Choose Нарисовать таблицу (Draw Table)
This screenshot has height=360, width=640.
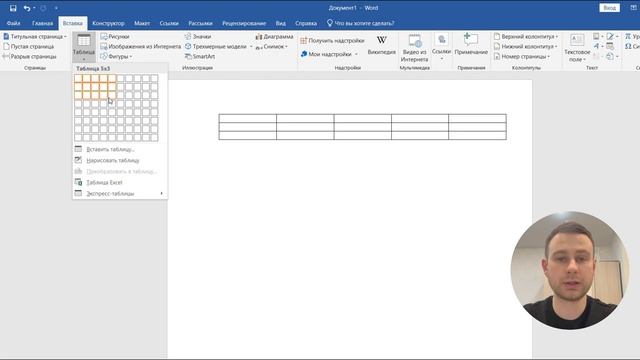click(120, 160)
